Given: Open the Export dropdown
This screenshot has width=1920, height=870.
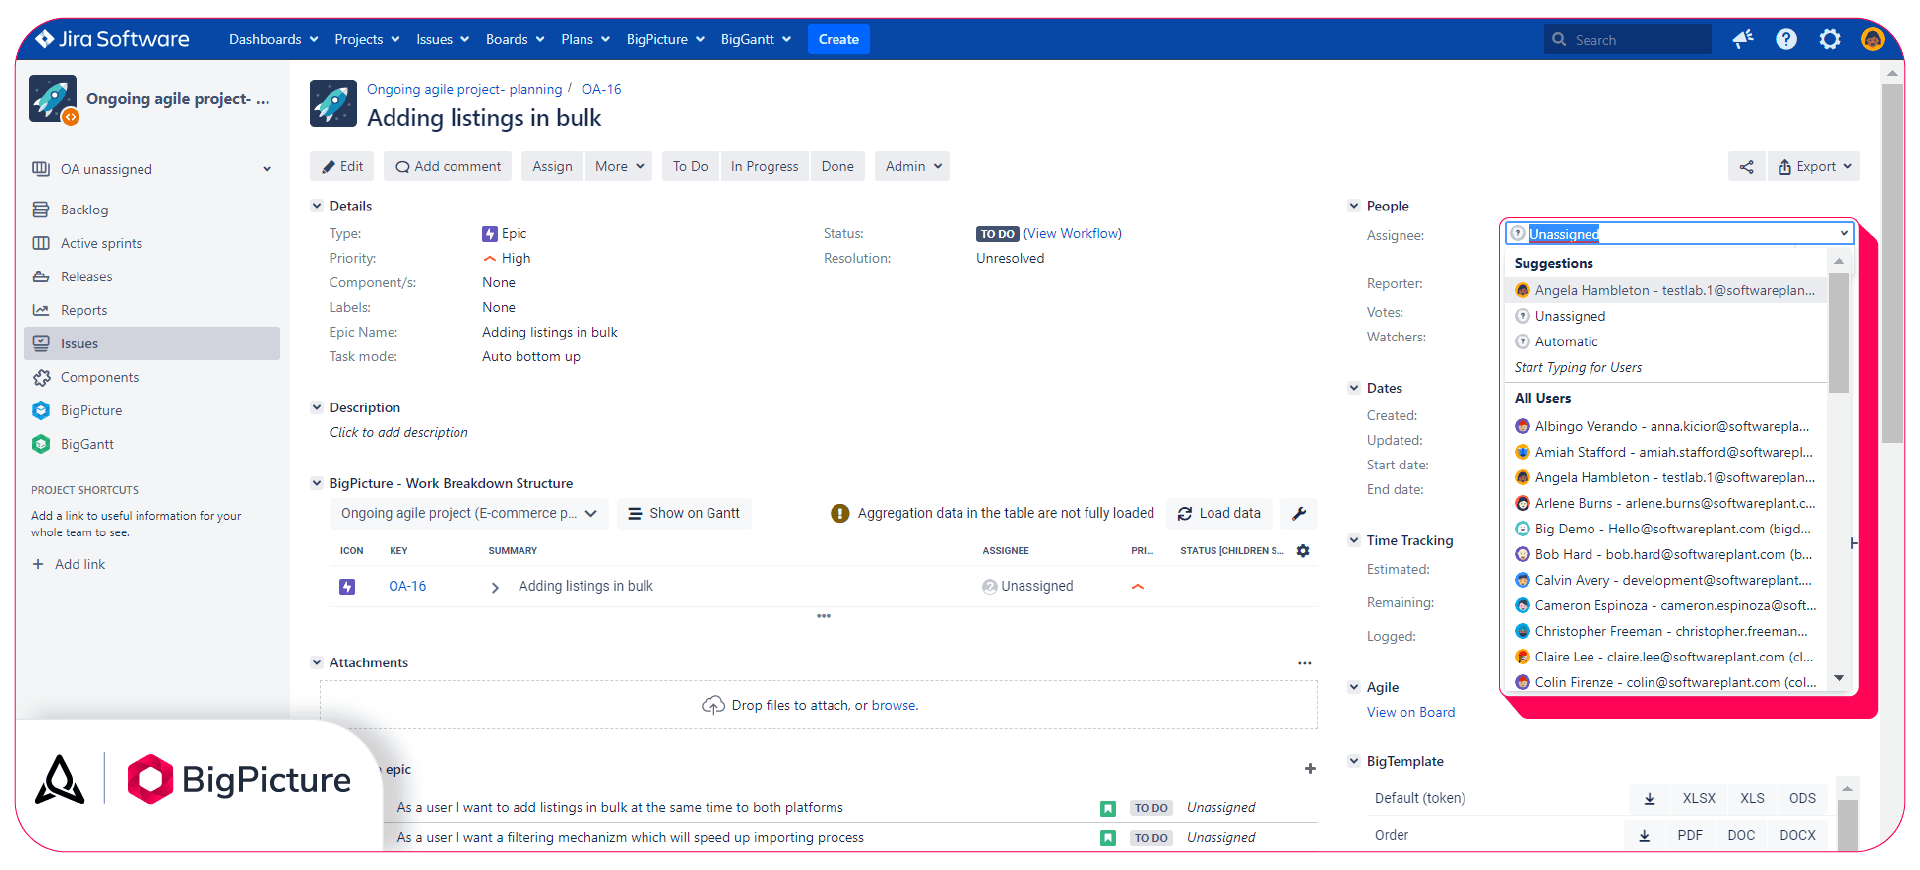Looking at the screenshot, I should click(x=1815, y=167).
